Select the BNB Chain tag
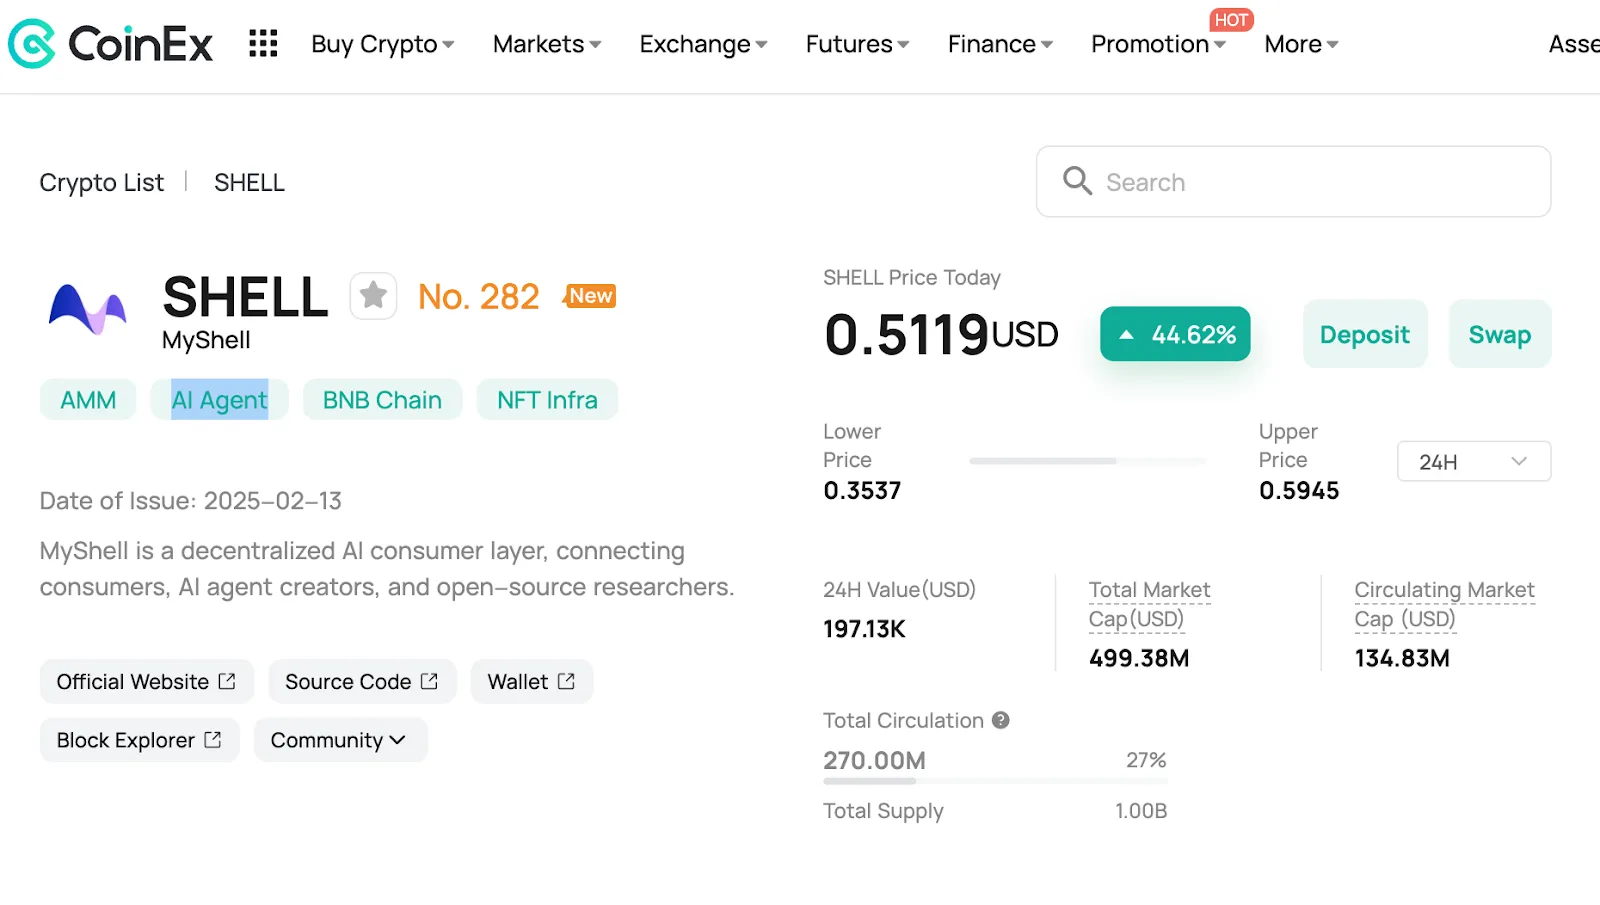 [382, 400]
